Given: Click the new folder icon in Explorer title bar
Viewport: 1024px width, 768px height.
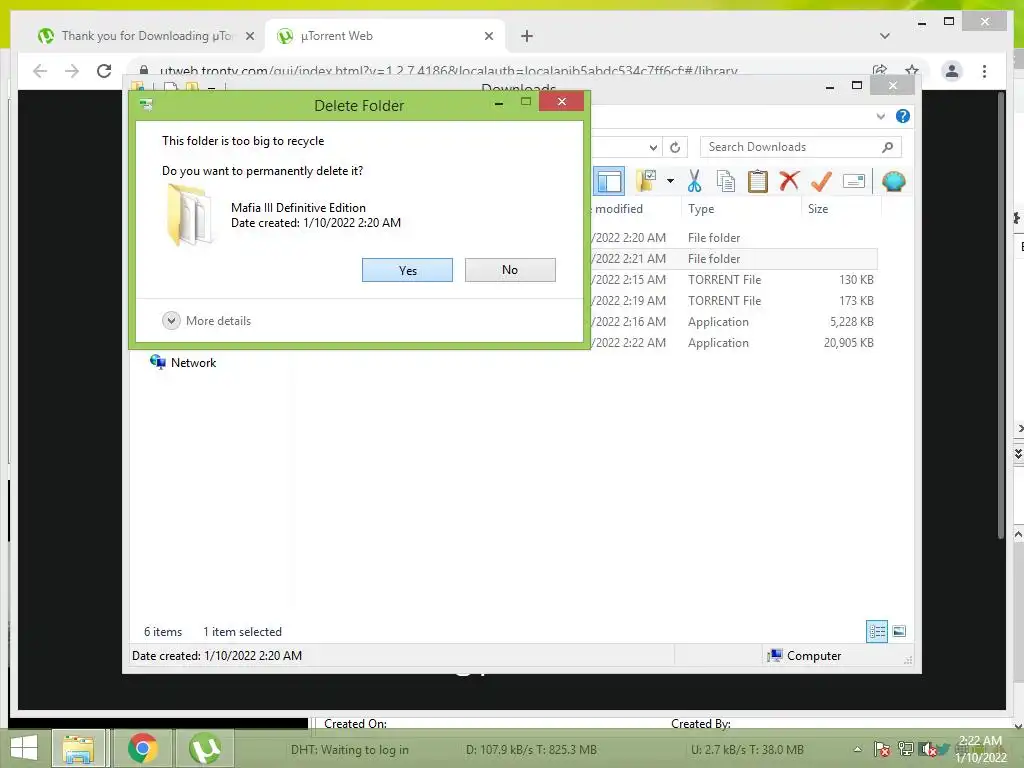Looking at the screenshot, I should [192, 87].
